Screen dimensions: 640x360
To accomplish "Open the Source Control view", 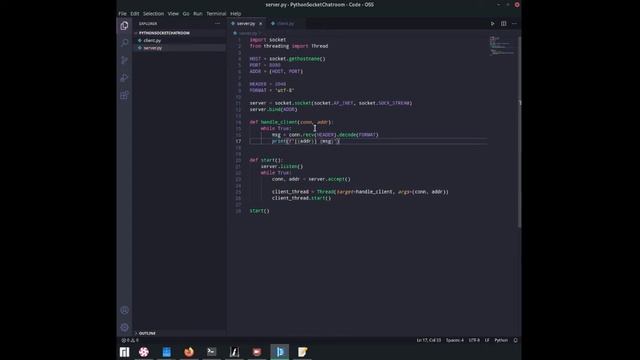I will coord(124,60).
